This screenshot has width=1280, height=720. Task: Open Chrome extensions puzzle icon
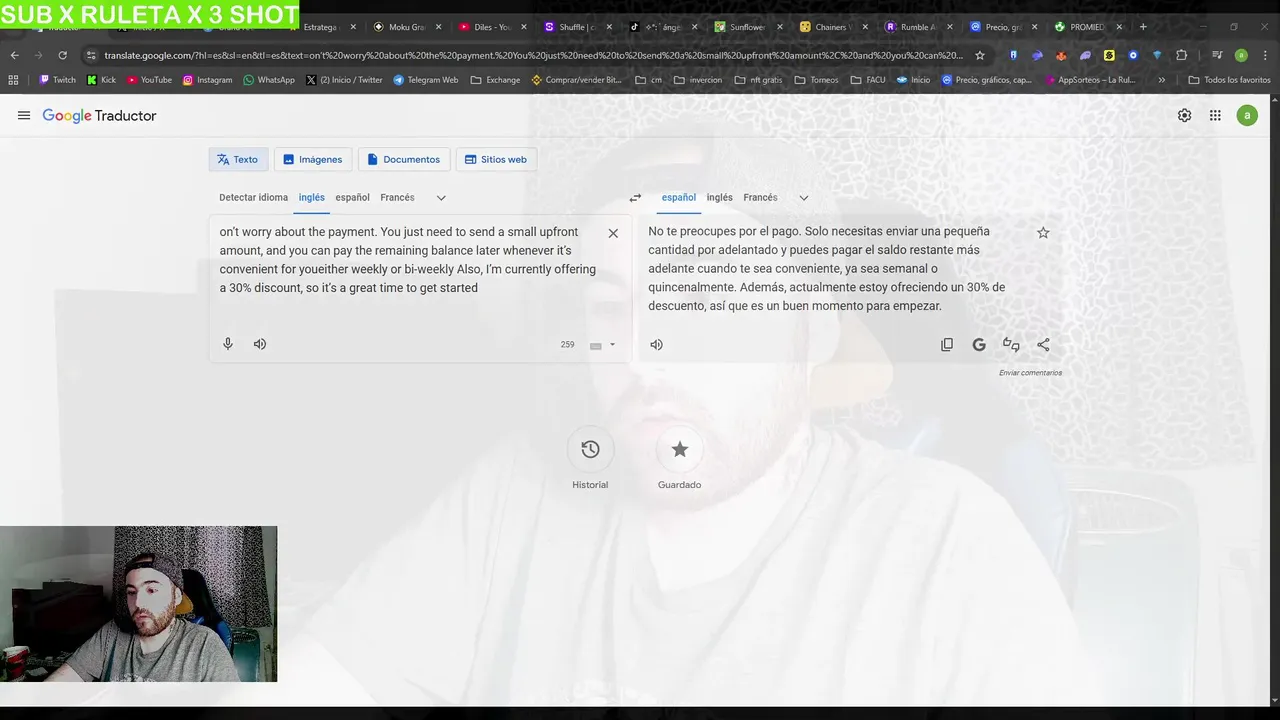coord(1182,55)
